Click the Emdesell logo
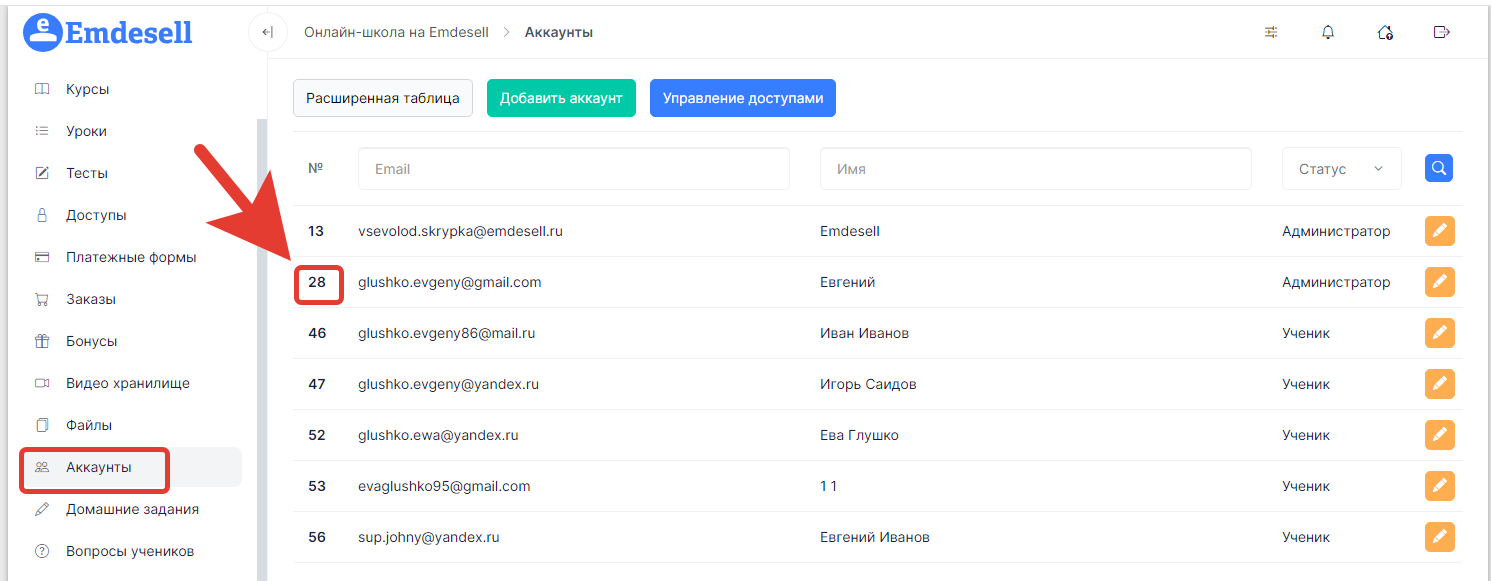 click(x=108, y=32)
